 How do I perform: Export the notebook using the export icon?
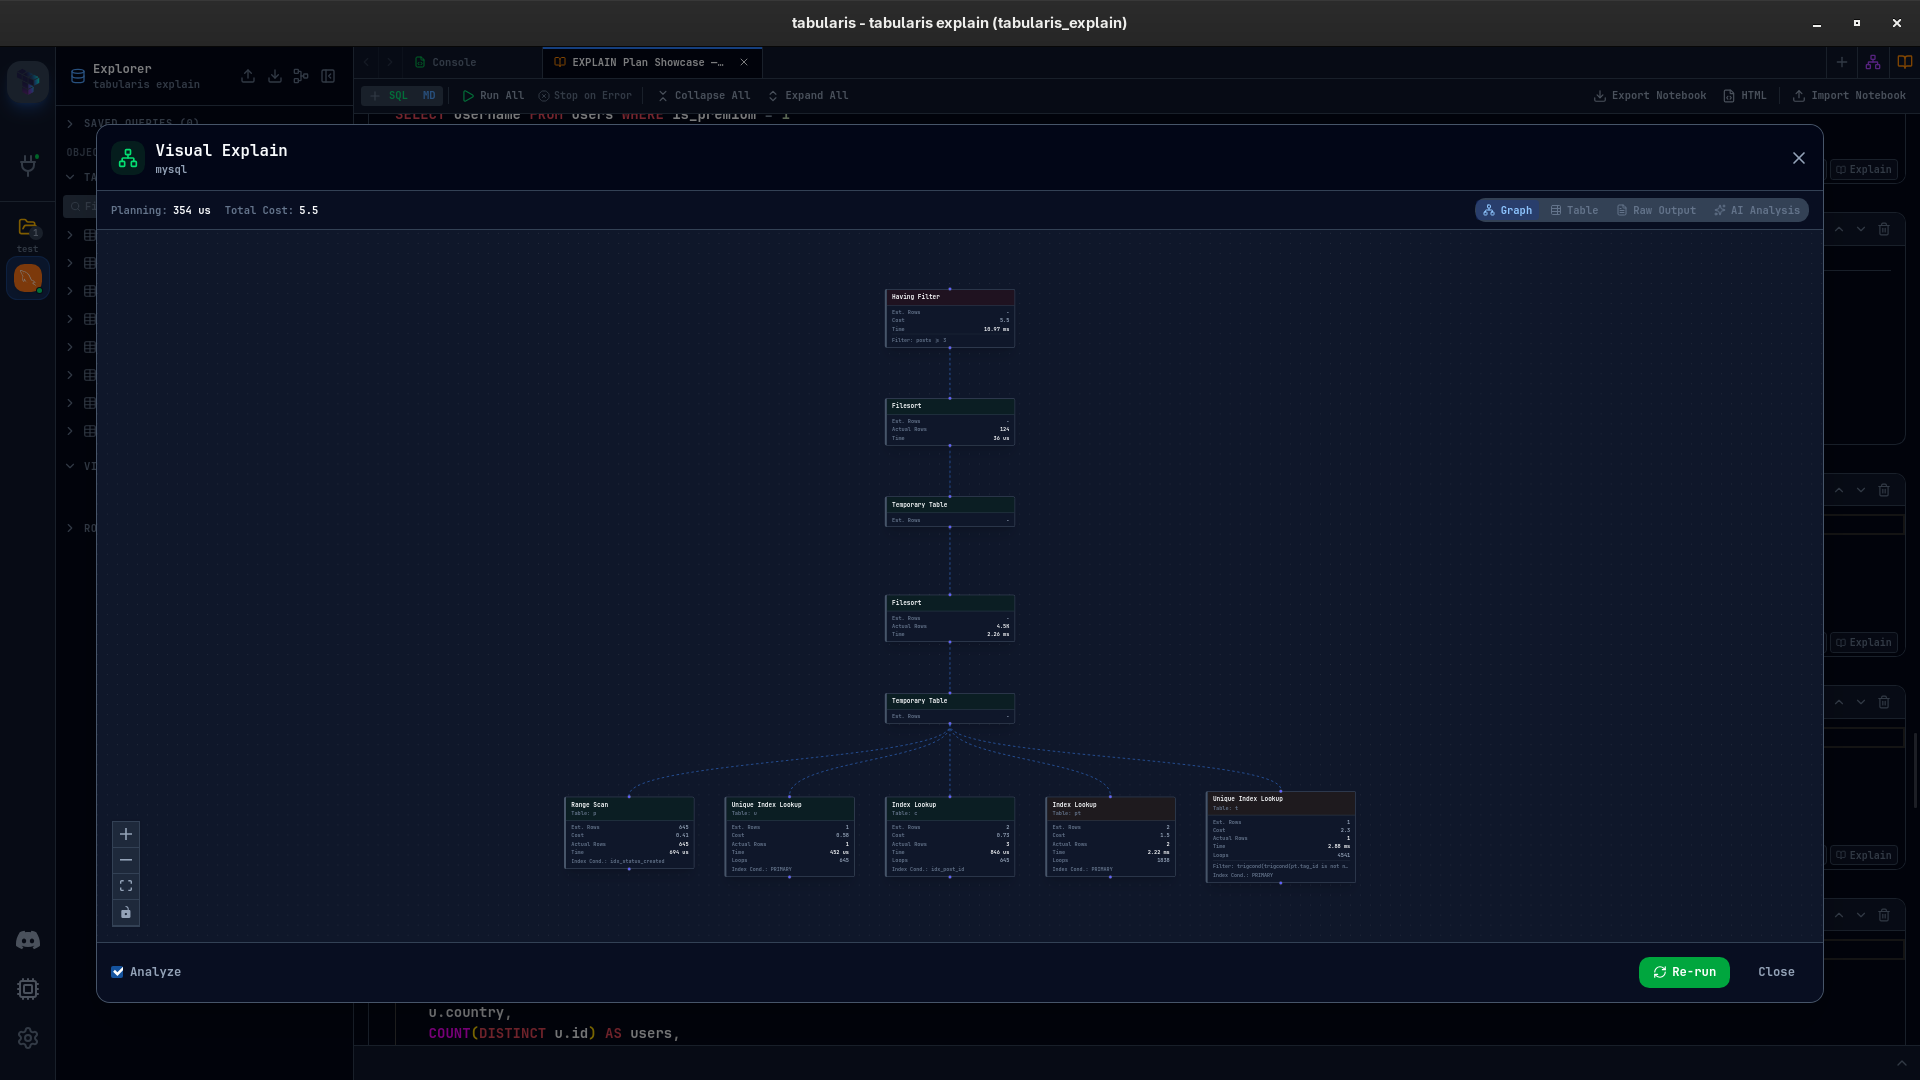click(1648, 95)
